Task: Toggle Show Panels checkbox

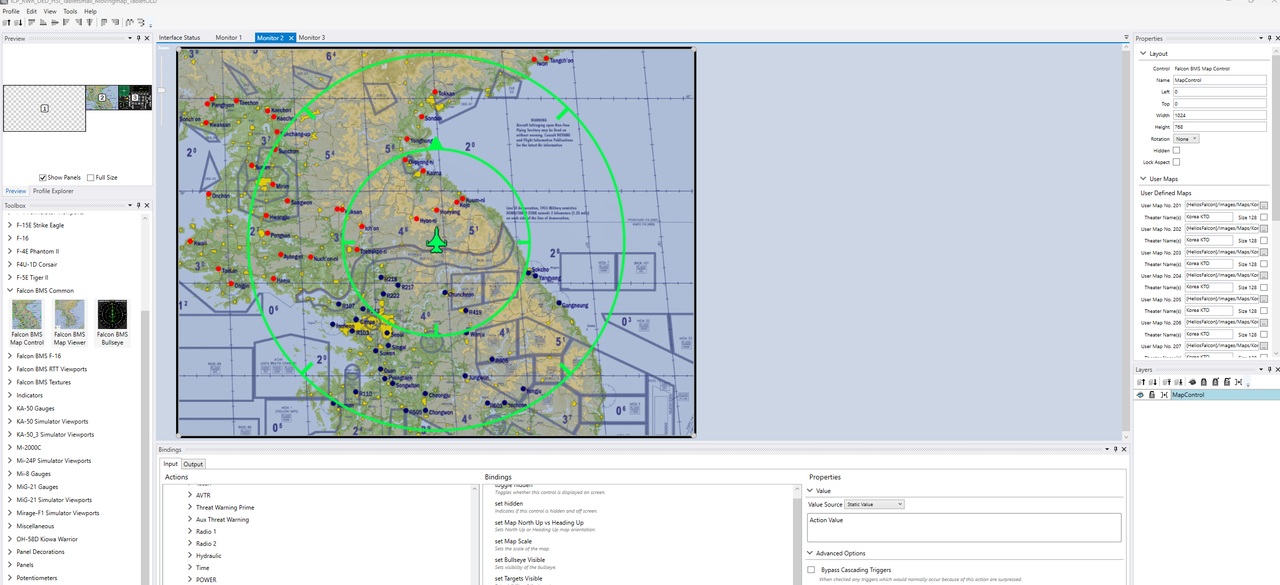Action: (43, 178)
